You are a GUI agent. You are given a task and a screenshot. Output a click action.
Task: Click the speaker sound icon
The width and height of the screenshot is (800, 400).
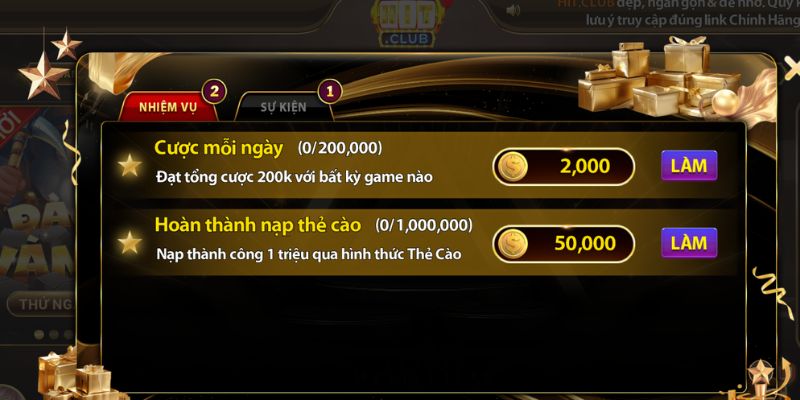[513, 10]
